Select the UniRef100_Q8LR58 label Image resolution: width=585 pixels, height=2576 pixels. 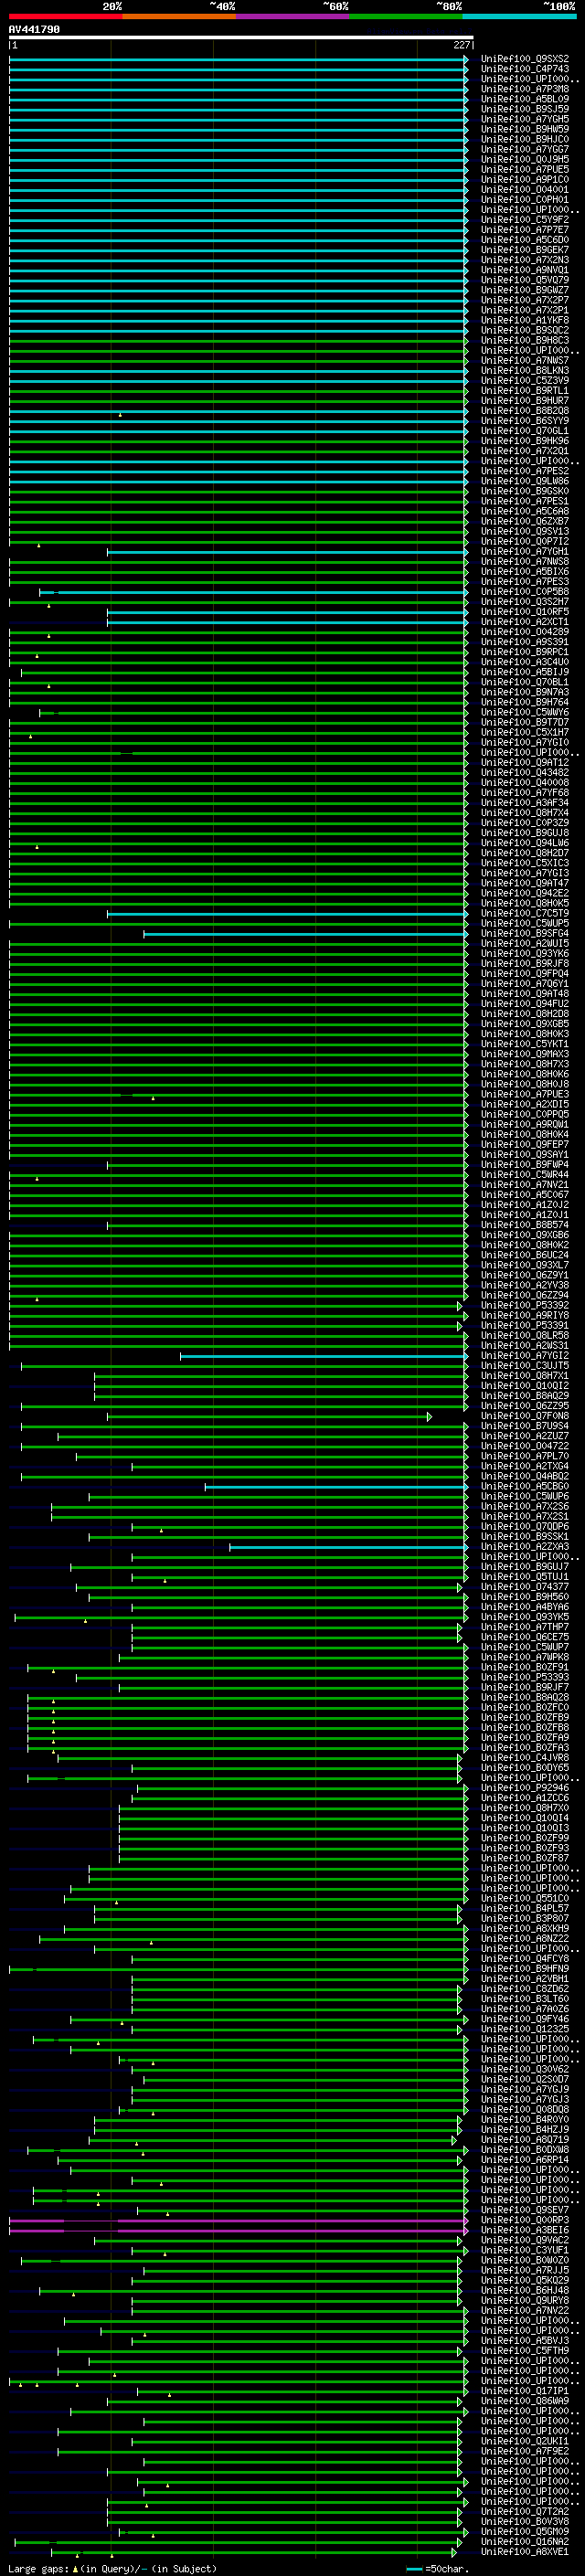click(525, 1336)
